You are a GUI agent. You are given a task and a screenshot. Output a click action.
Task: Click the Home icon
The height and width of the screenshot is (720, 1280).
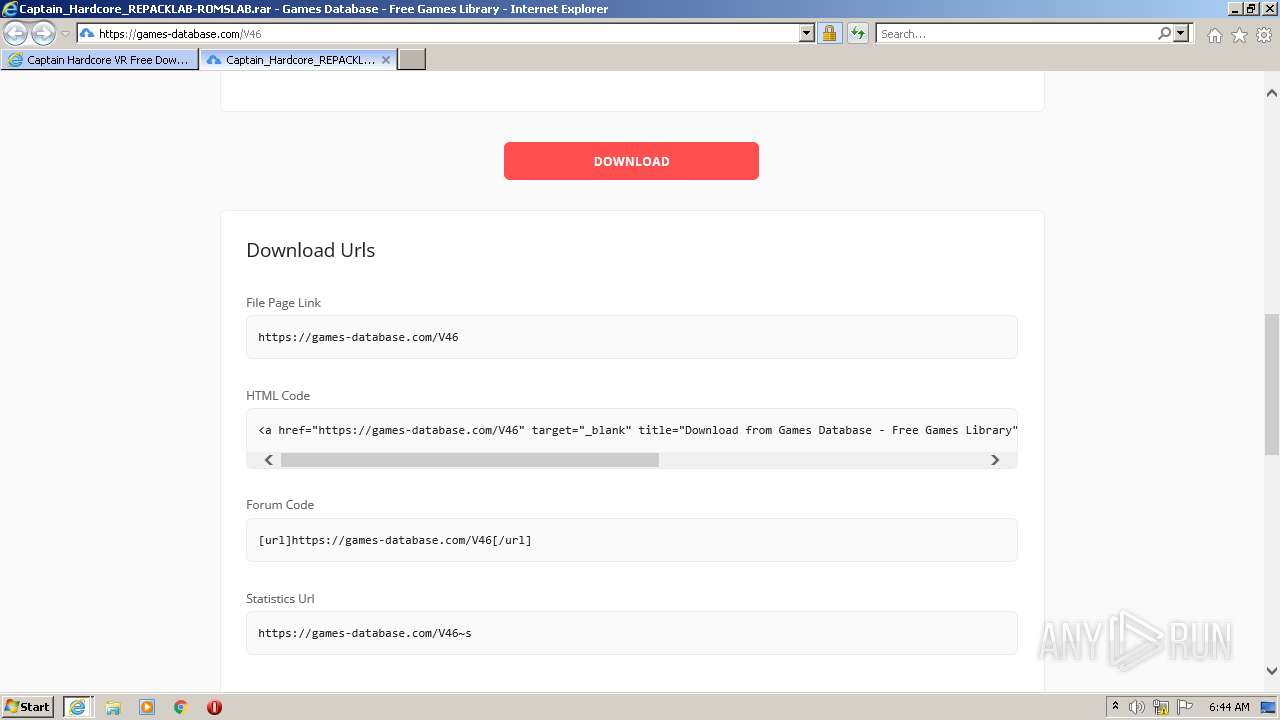1214,35
